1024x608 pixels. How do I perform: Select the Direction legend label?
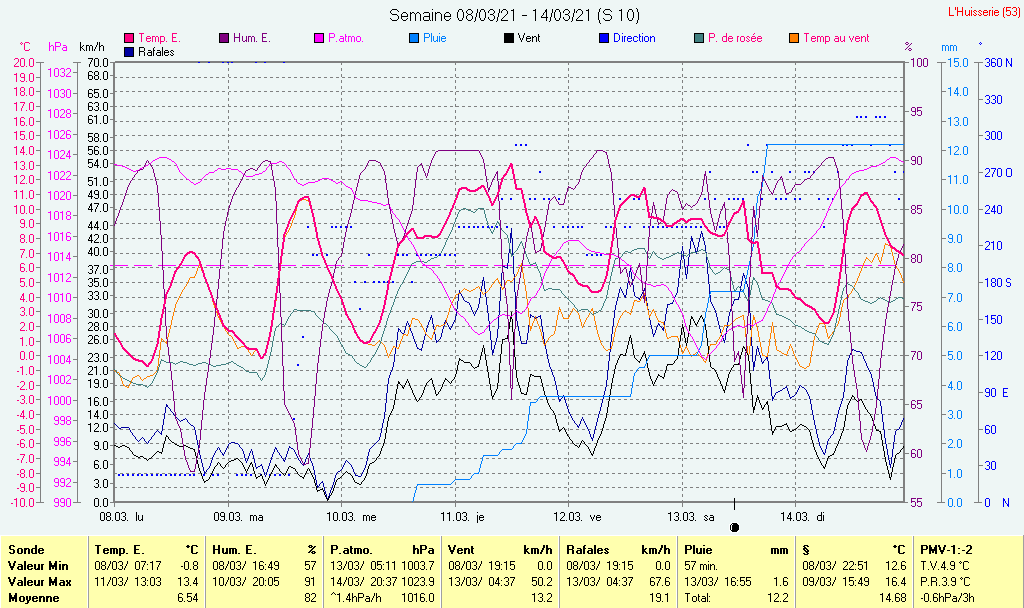[x=634, y=39]
